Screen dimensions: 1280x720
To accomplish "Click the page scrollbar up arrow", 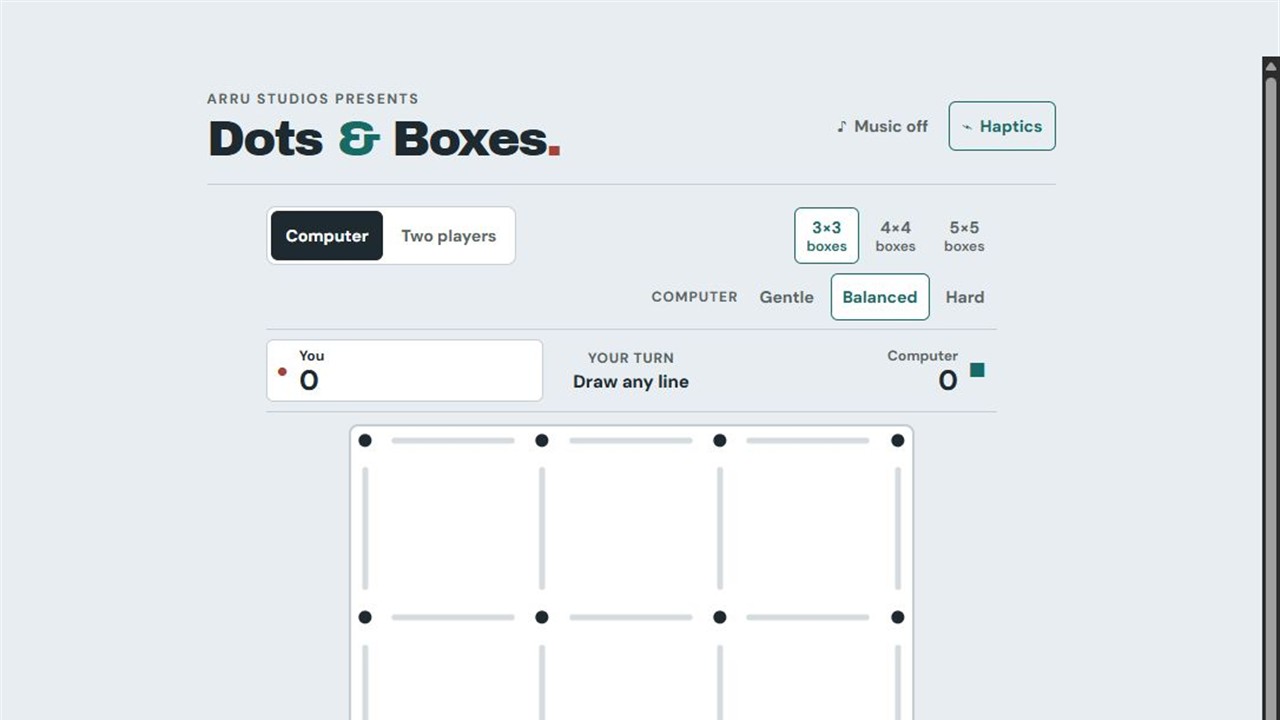I will [x=1271, y=66].
